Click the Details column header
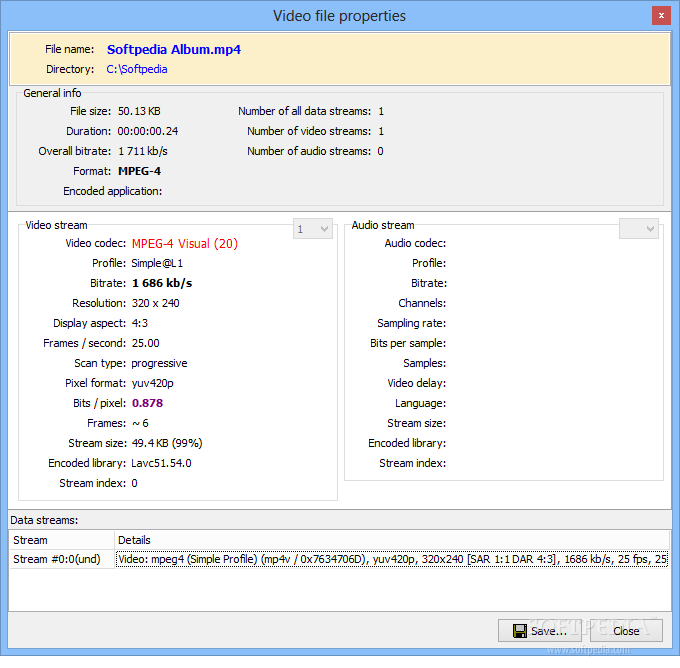 392,540
